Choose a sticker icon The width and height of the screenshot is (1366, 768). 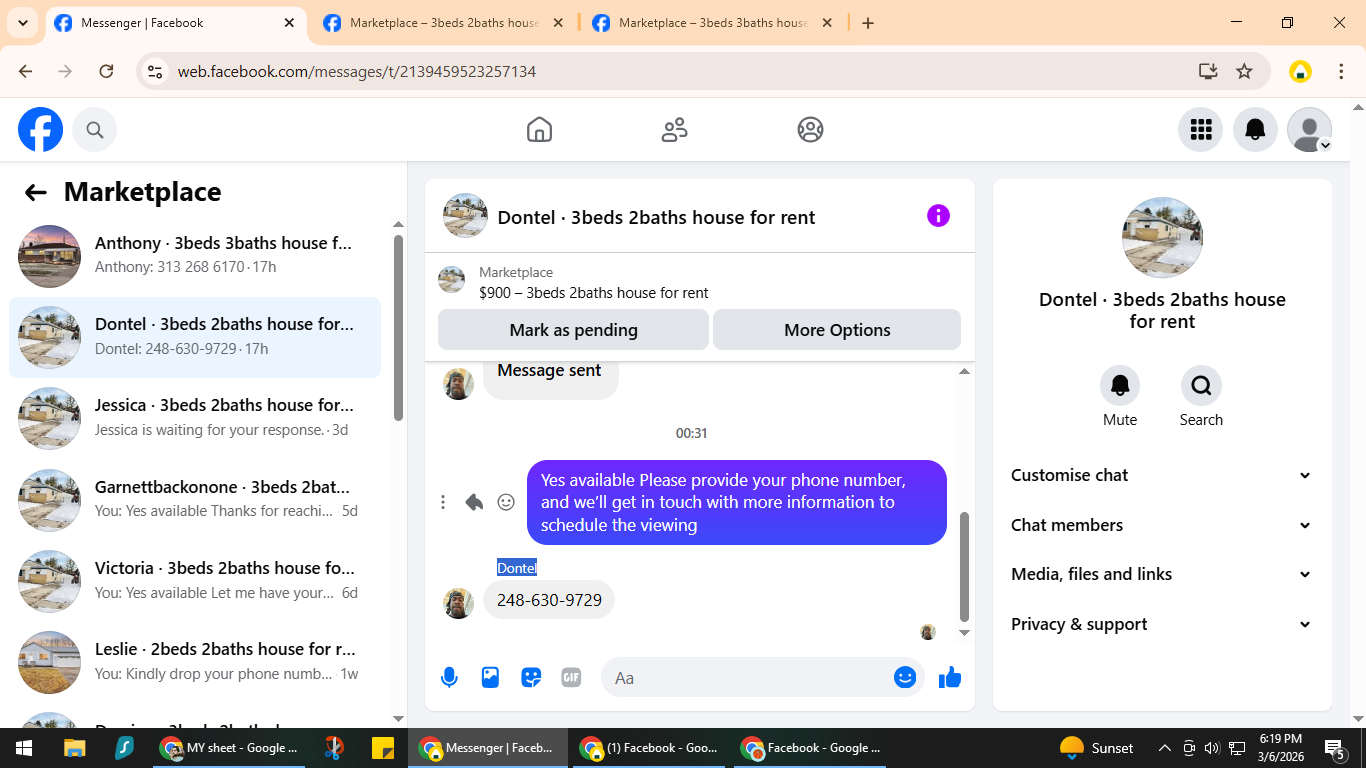click(531, 678)
